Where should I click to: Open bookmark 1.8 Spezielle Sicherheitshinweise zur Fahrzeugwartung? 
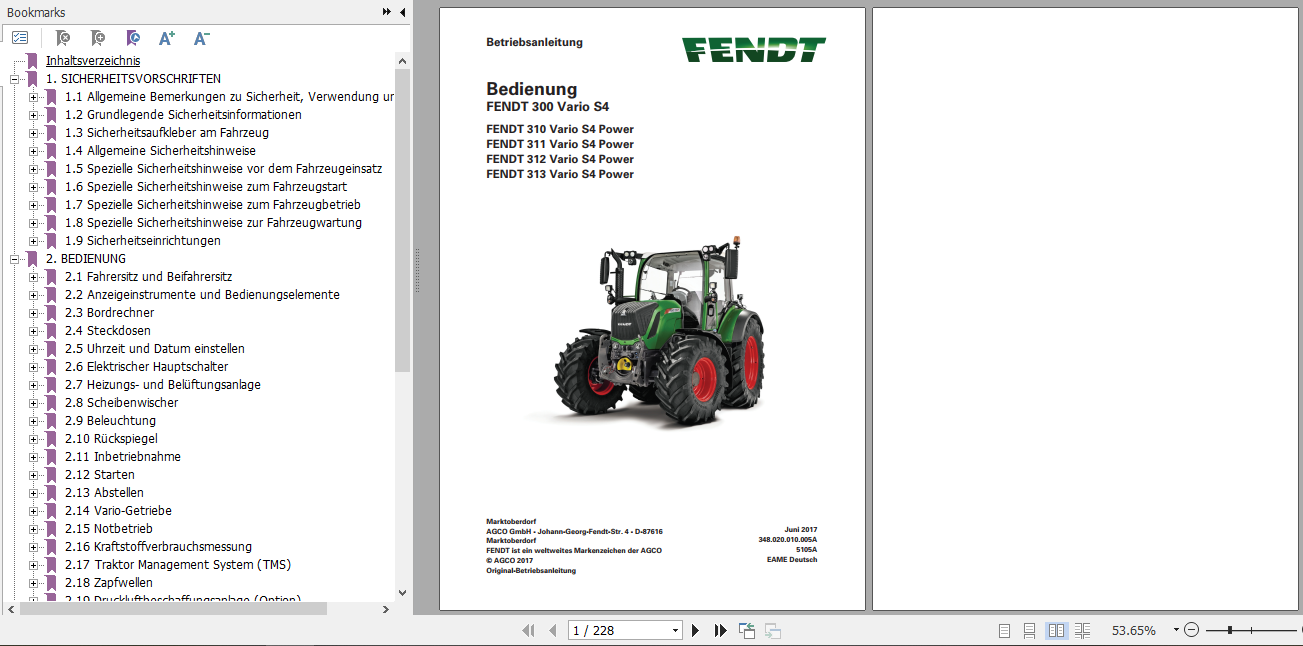coord(213,222)
